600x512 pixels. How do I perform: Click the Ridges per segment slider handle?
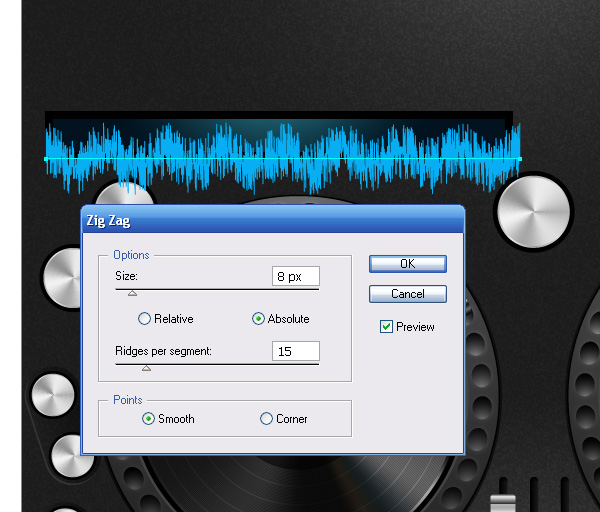[x=146, y=368]
